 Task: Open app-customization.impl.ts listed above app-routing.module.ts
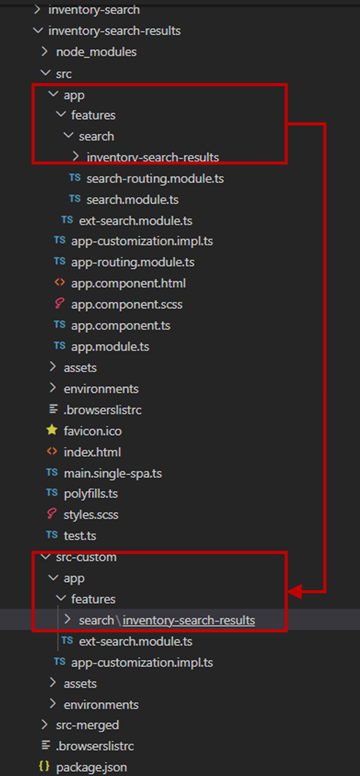pyautogui.click(x=142, y=242)
